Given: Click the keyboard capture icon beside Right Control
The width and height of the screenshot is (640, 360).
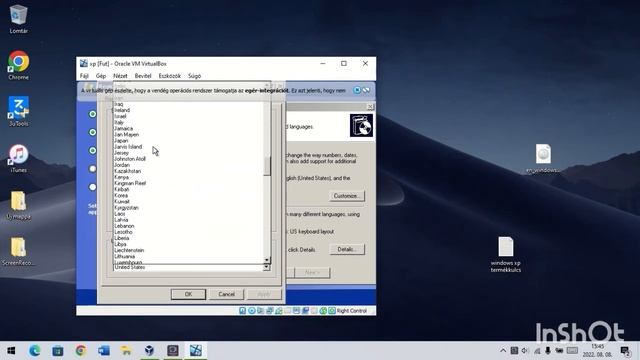Looking at the screenshot, I should click(332, 311).
